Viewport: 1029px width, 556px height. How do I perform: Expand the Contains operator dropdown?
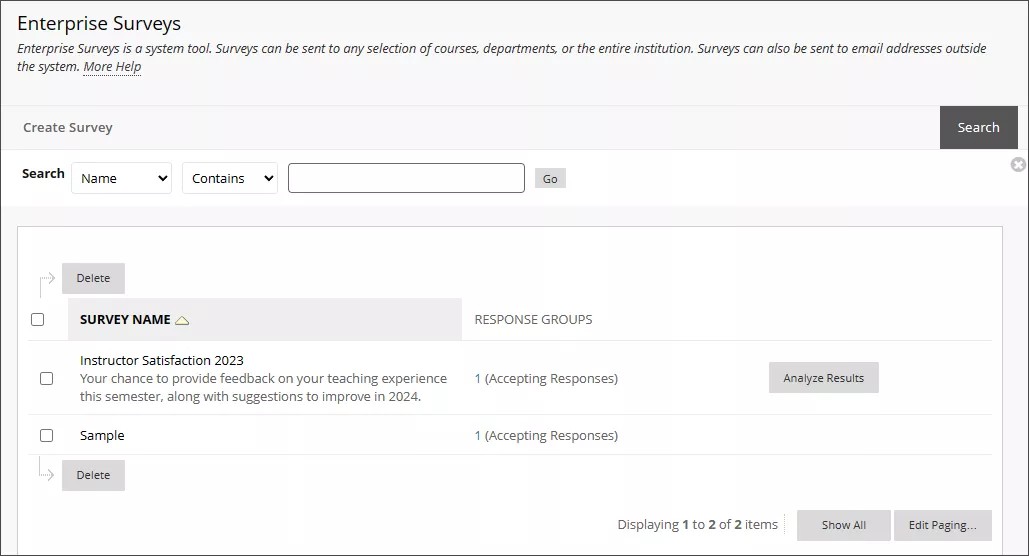point(230,178)
